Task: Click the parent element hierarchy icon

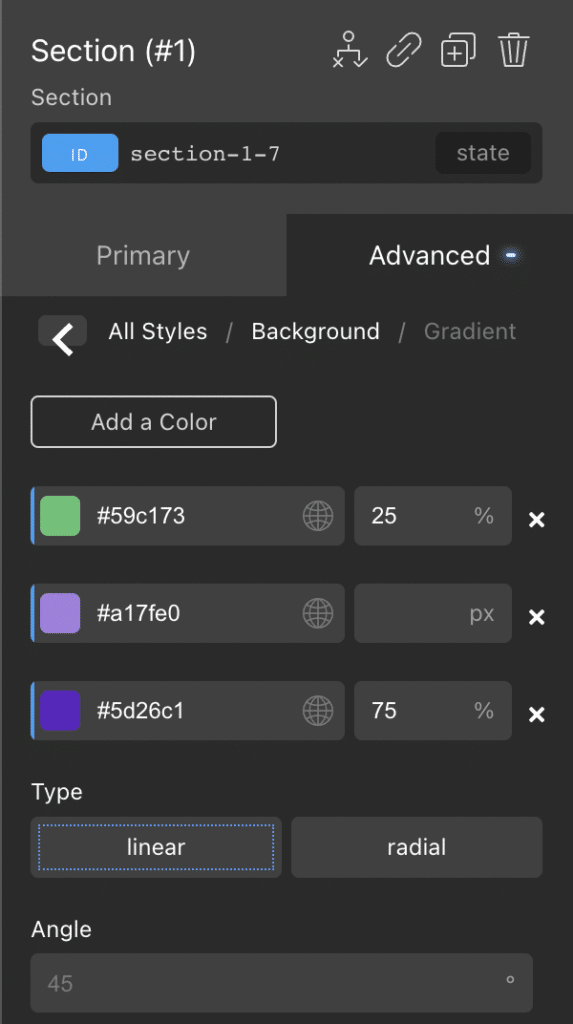Action: coord(350,50)
